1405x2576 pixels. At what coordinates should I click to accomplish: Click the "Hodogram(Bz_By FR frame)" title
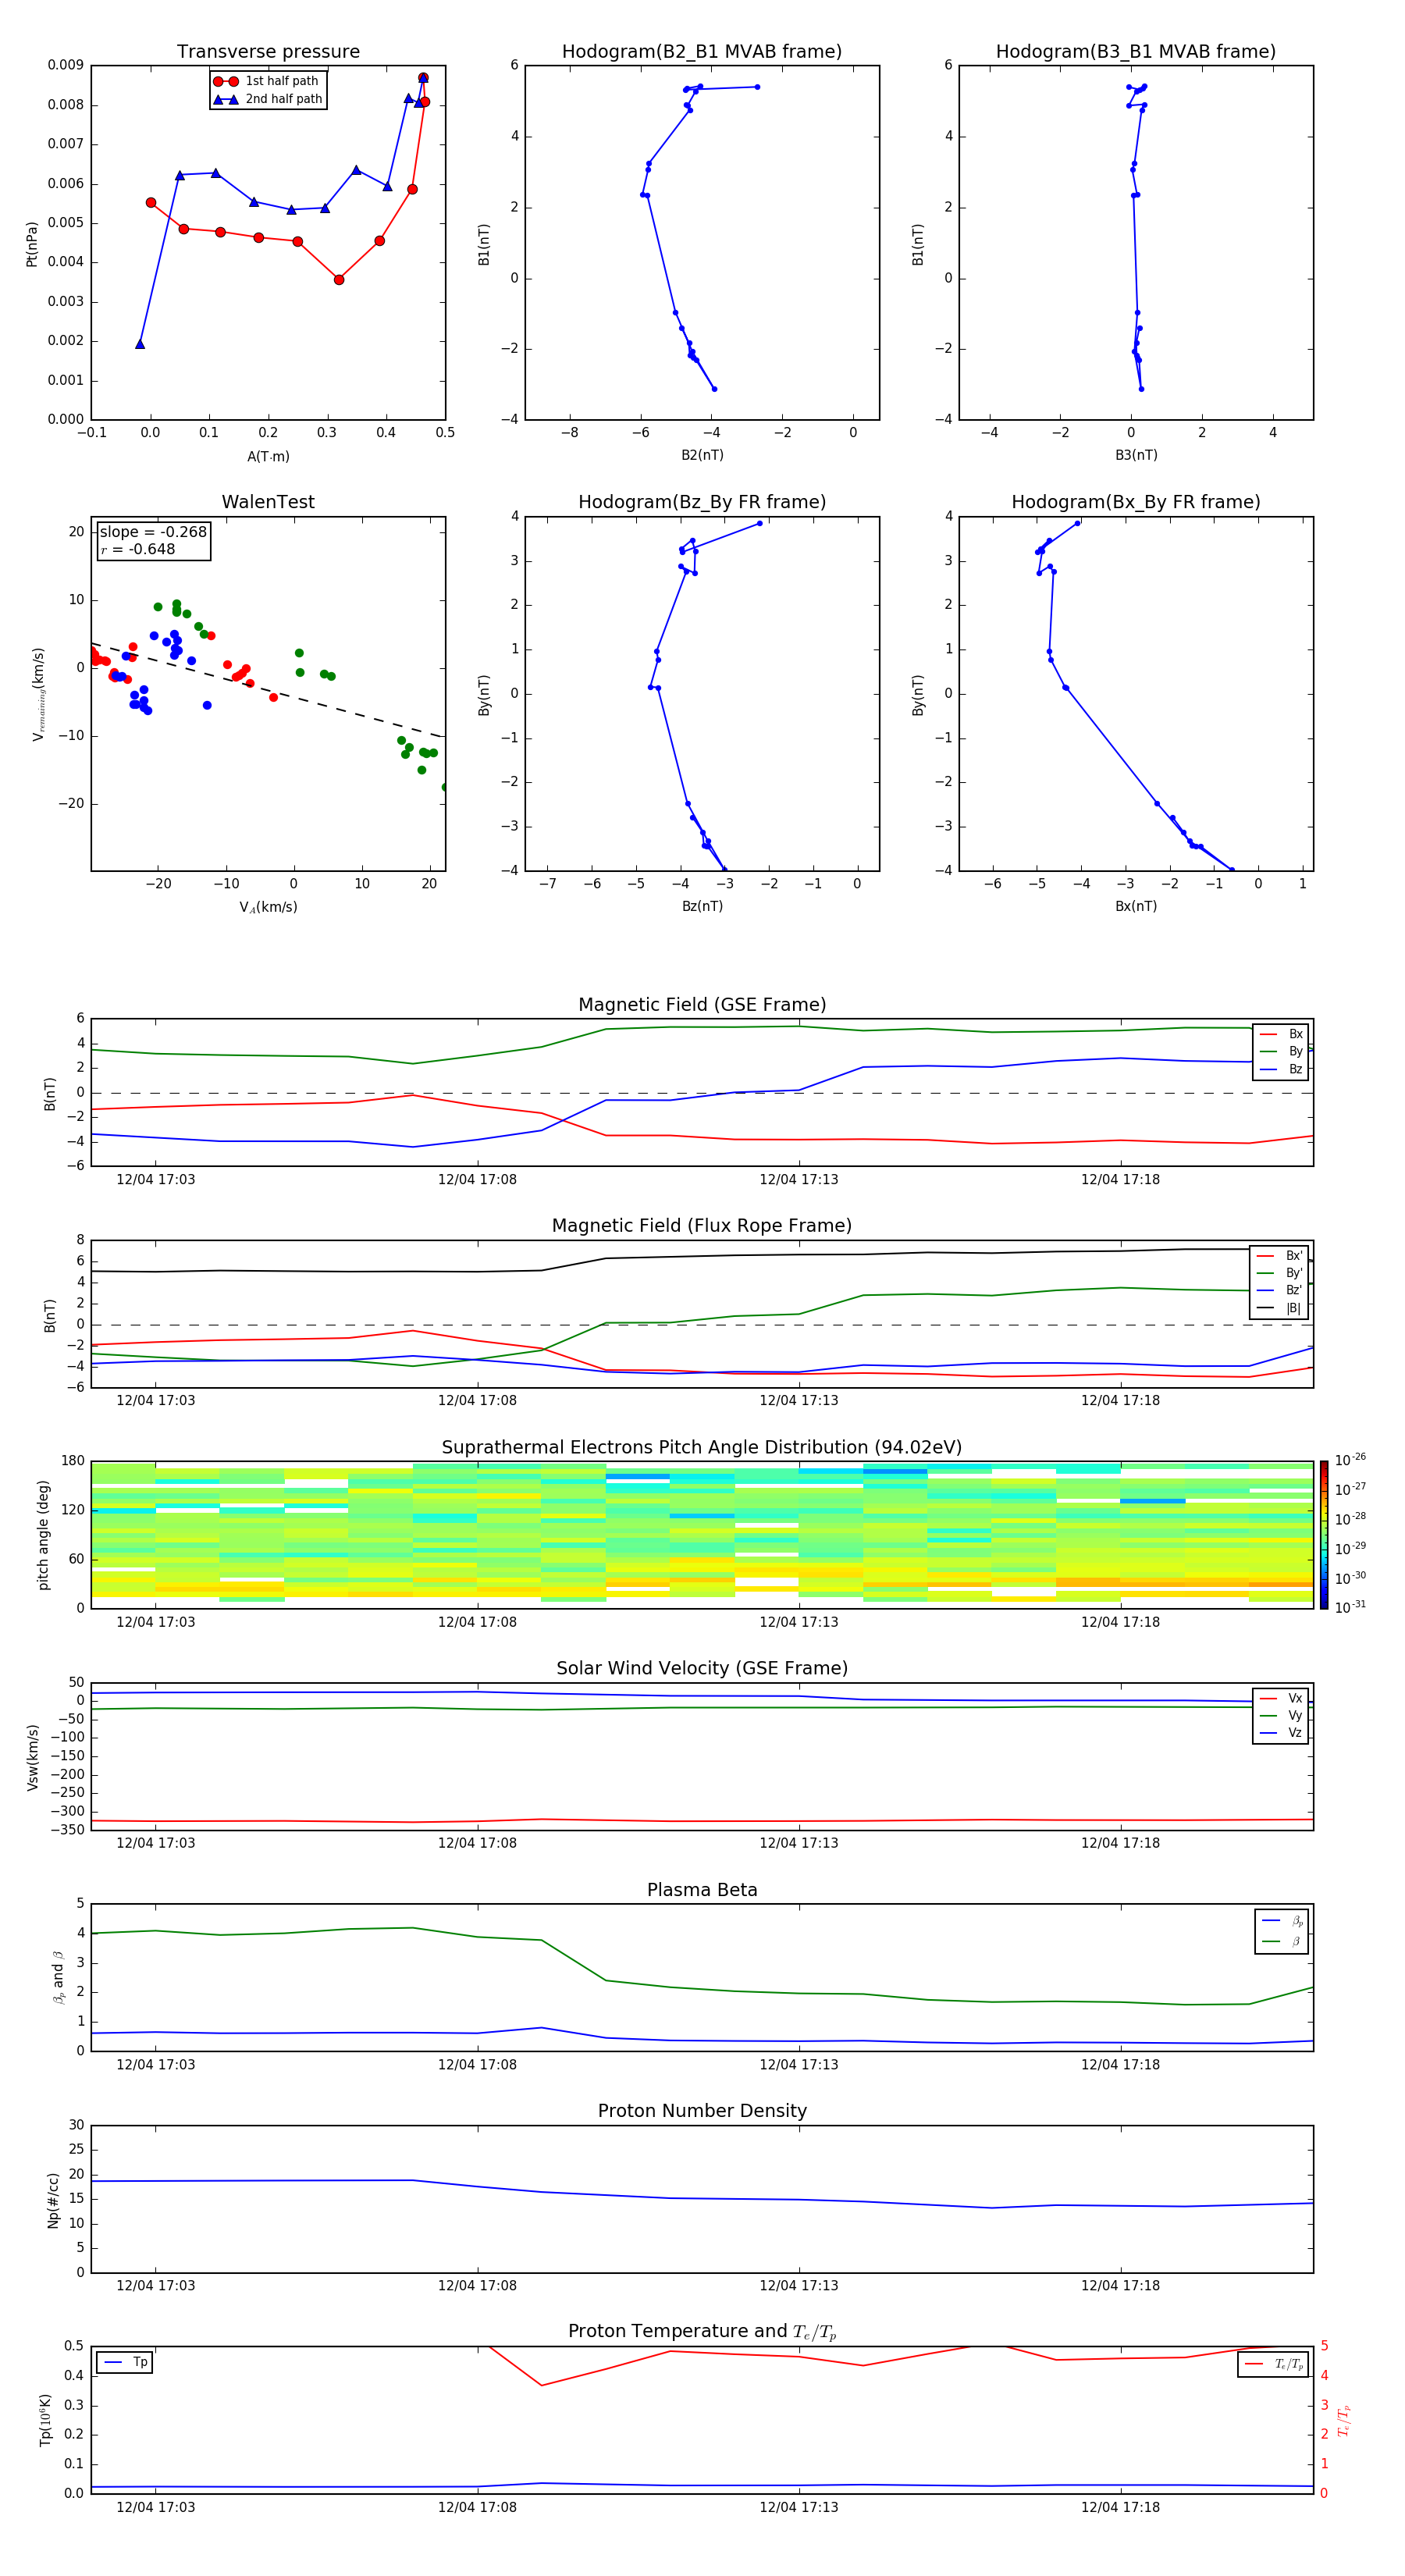pos(702,502)
